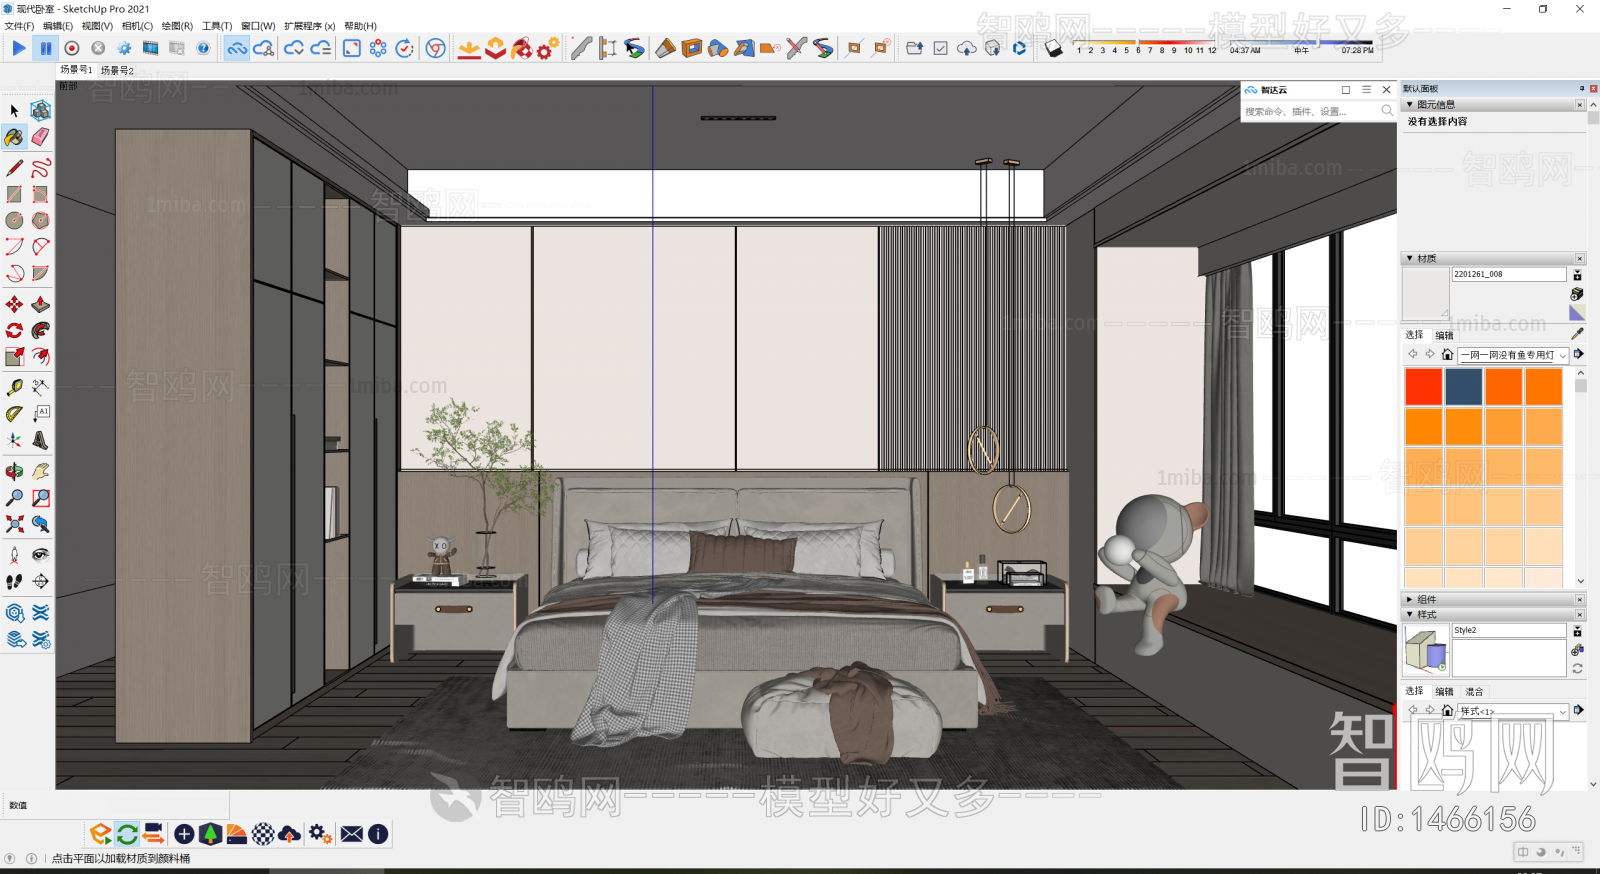
Task: Switch to scene tab 场景号1
Action: pos(76,70)
